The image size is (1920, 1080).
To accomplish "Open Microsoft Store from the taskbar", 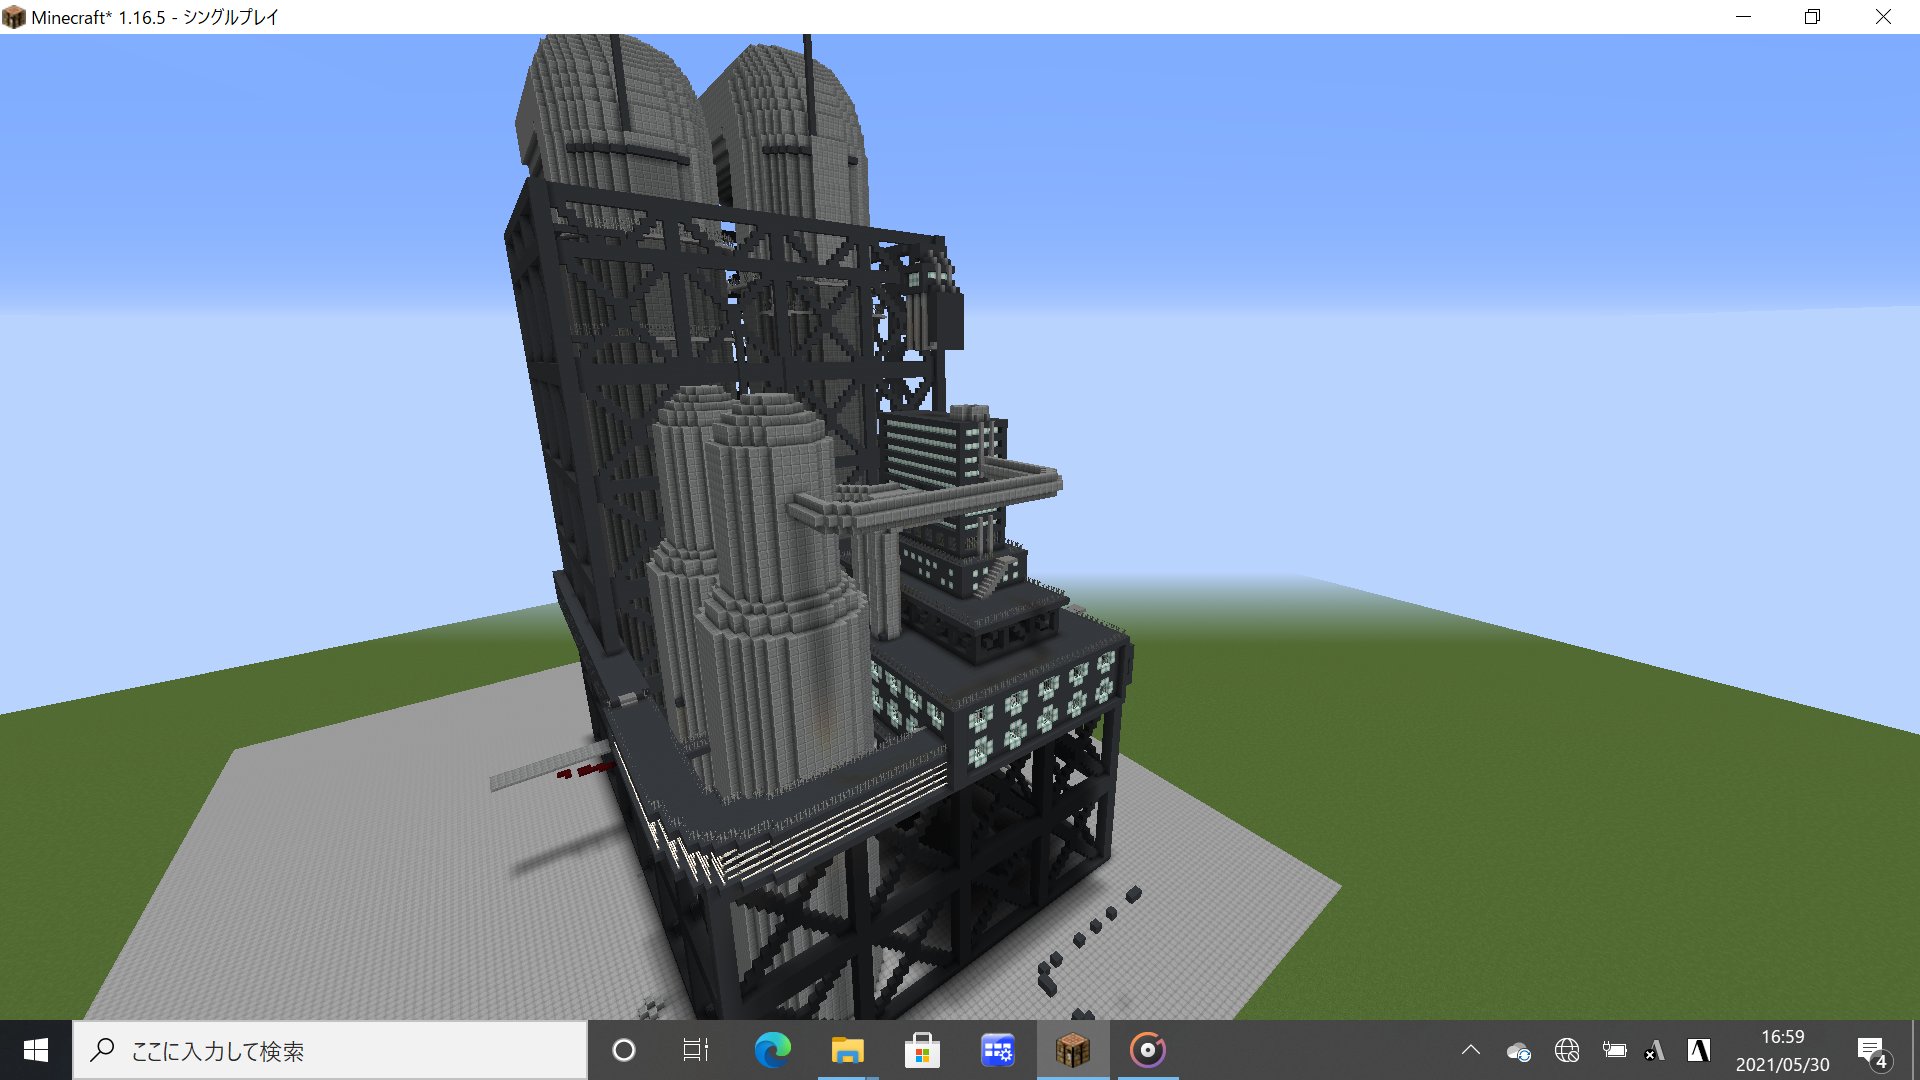I will [x=922, y=1050].
